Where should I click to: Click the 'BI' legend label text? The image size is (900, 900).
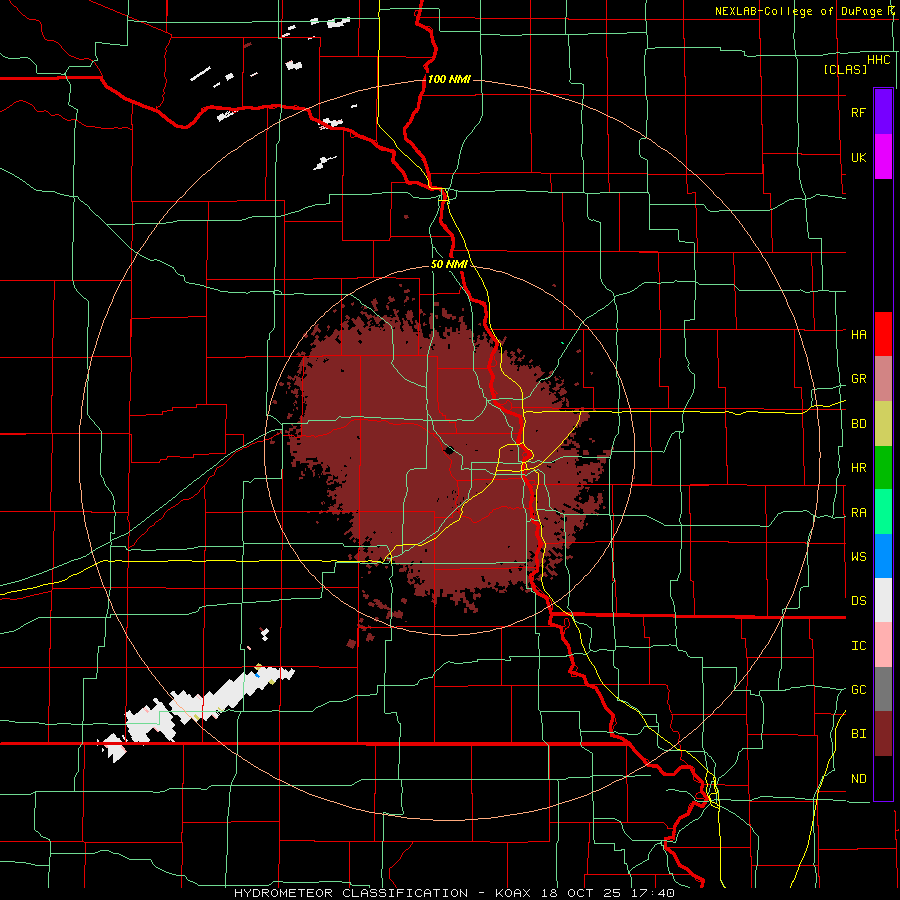point(858,734)
